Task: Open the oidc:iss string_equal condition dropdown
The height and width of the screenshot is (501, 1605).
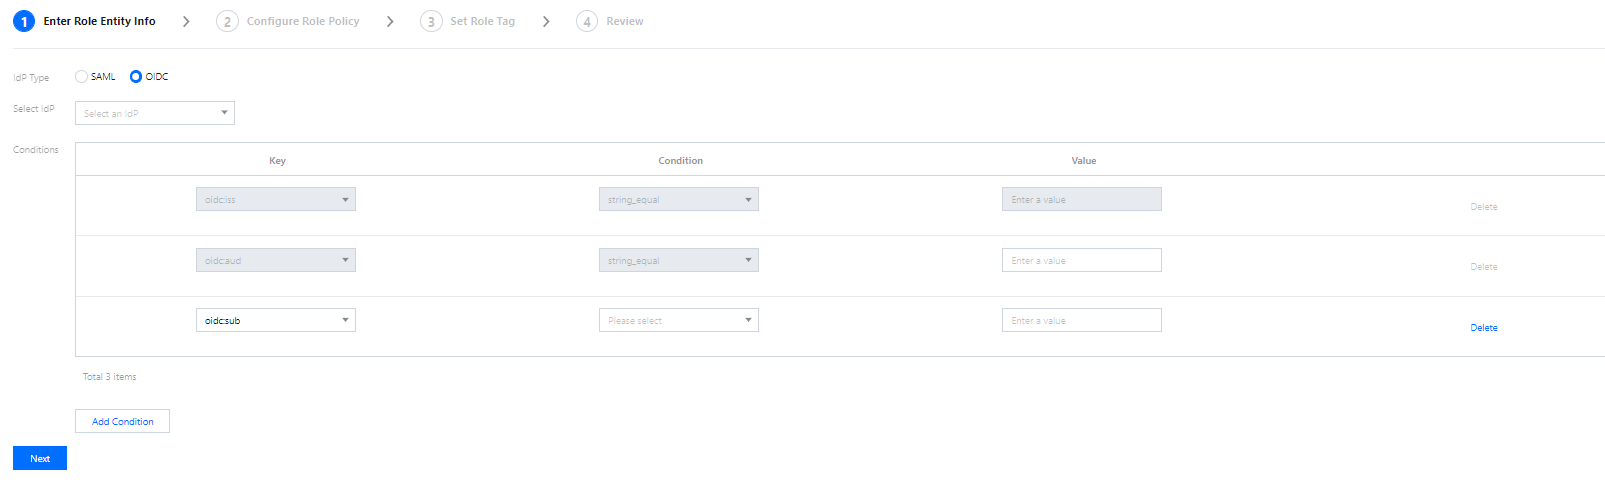Action: 678,199
